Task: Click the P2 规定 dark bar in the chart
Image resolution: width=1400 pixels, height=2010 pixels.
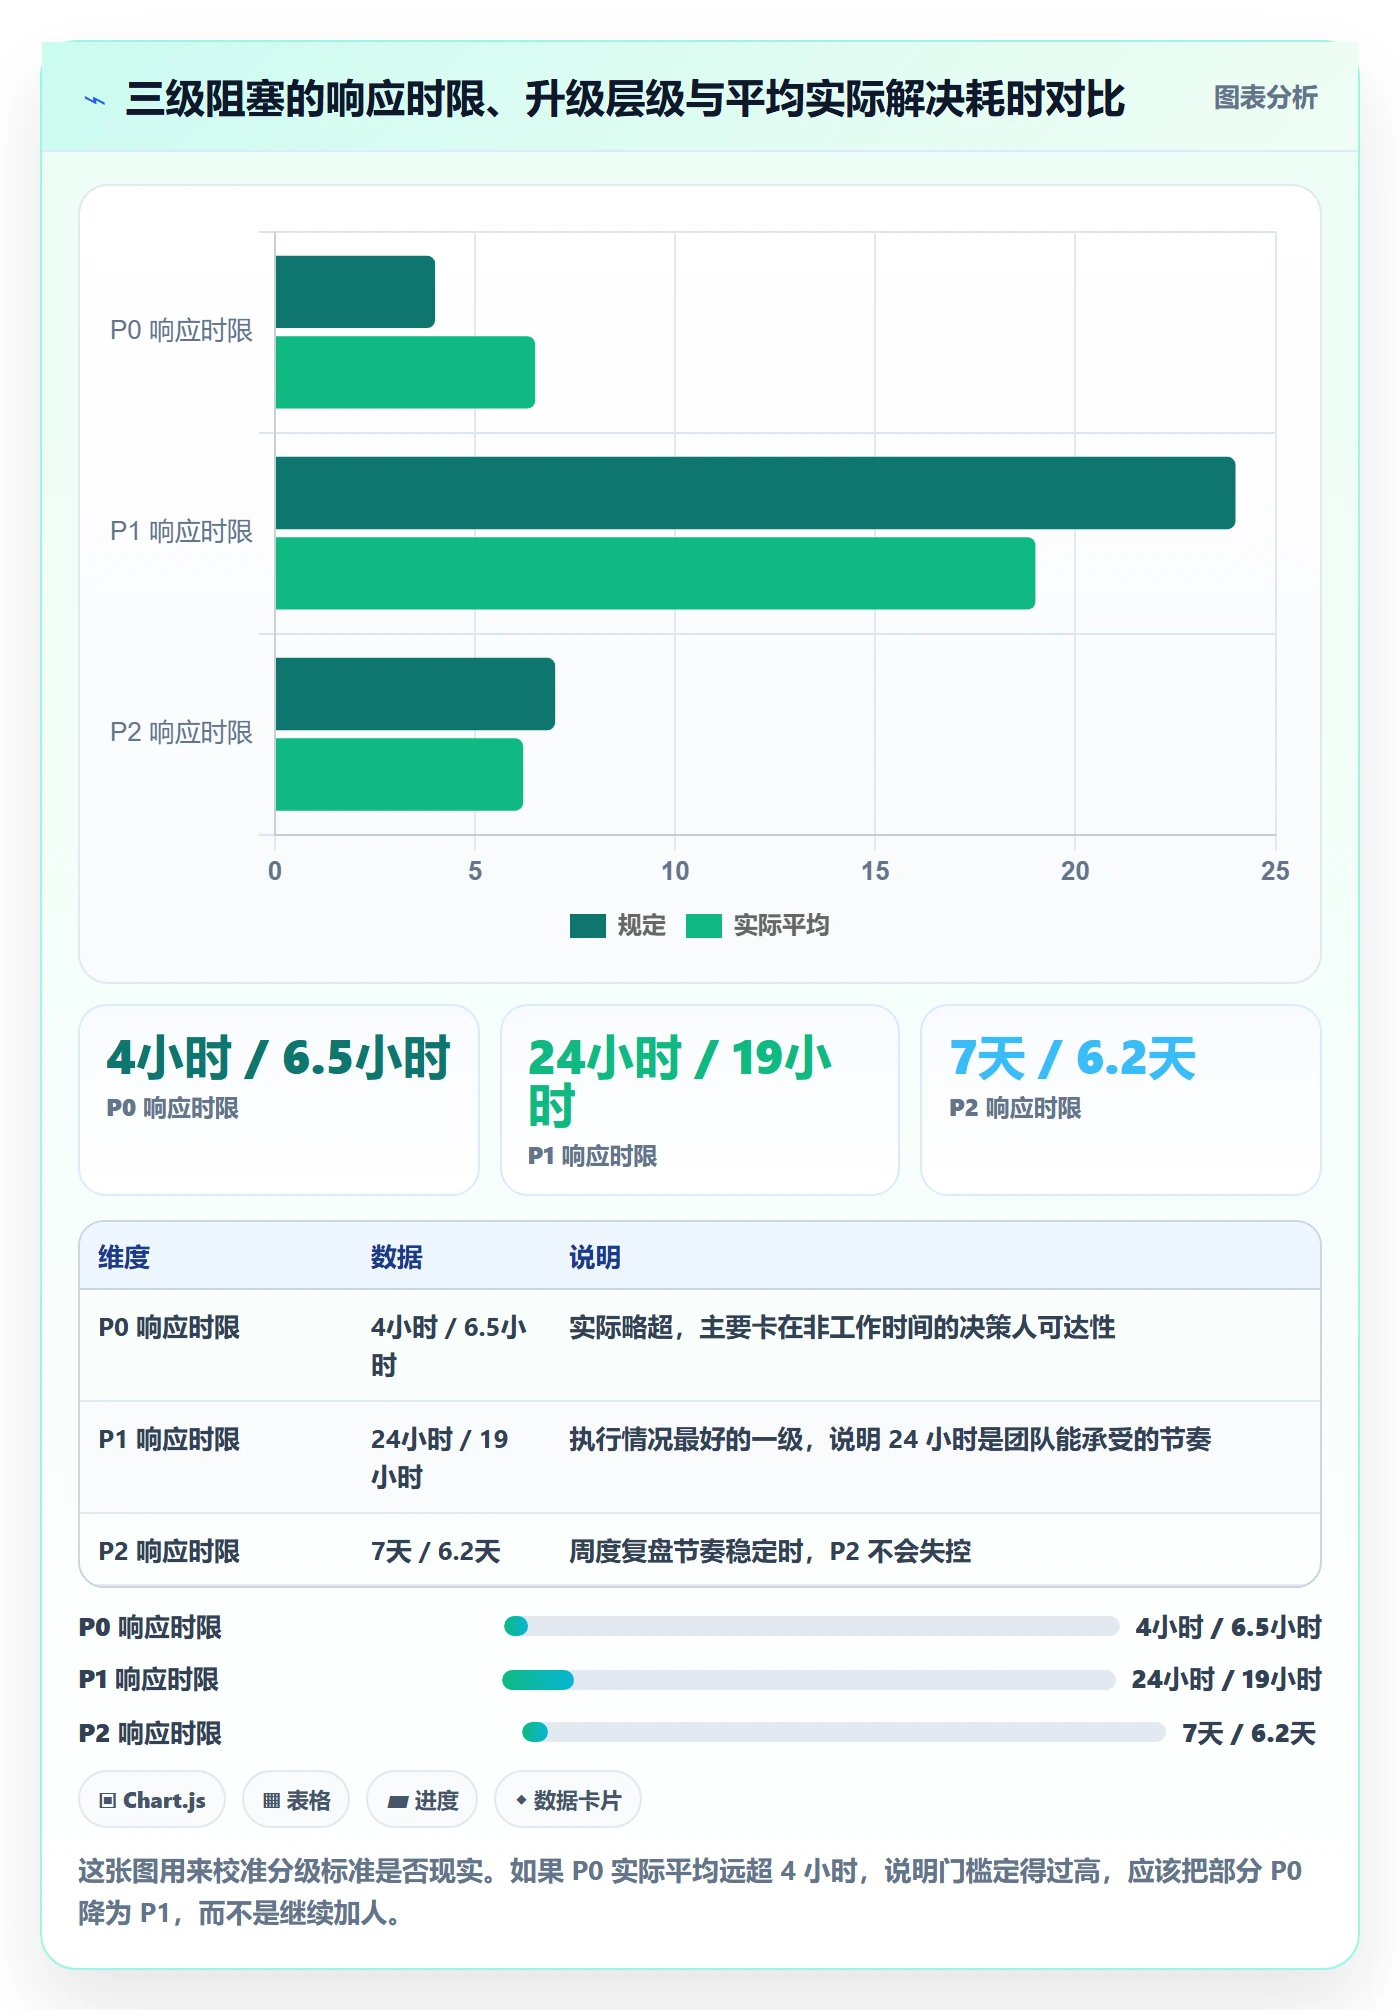Action: coord(415,694)
